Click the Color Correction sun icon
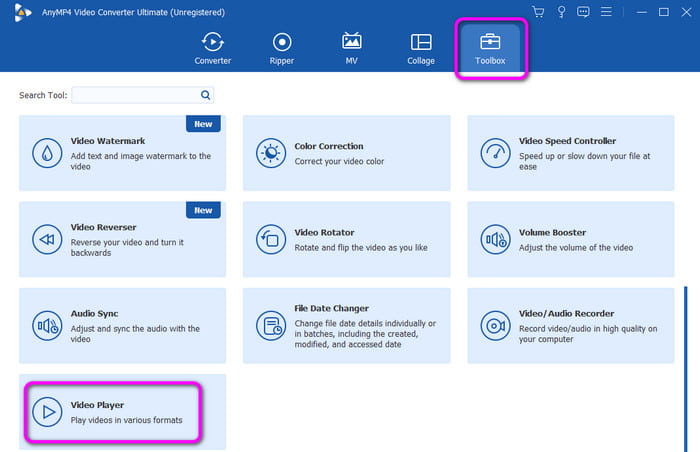The height and width of the screenshot is (452, 700). [x=271, y=153]
